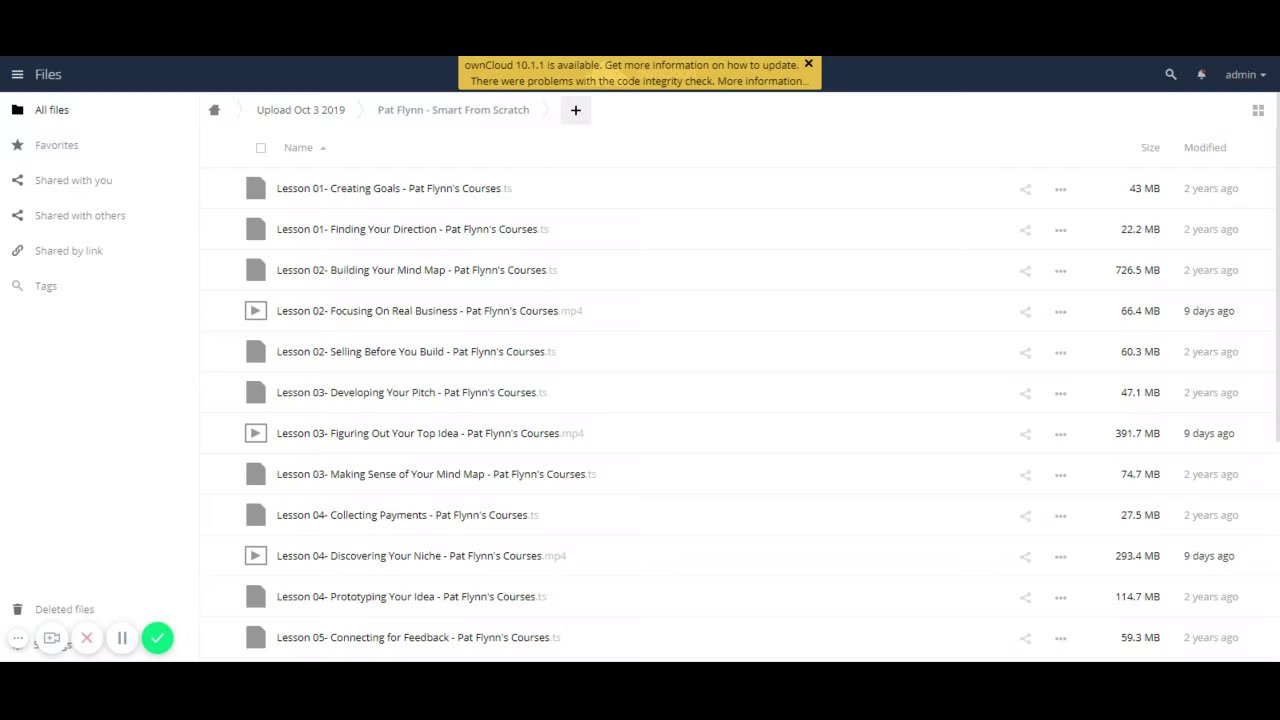This screenshot has width=1280, height=720.
Task: Share Figuring Out Your Top Idea file
Action: 1025,434
